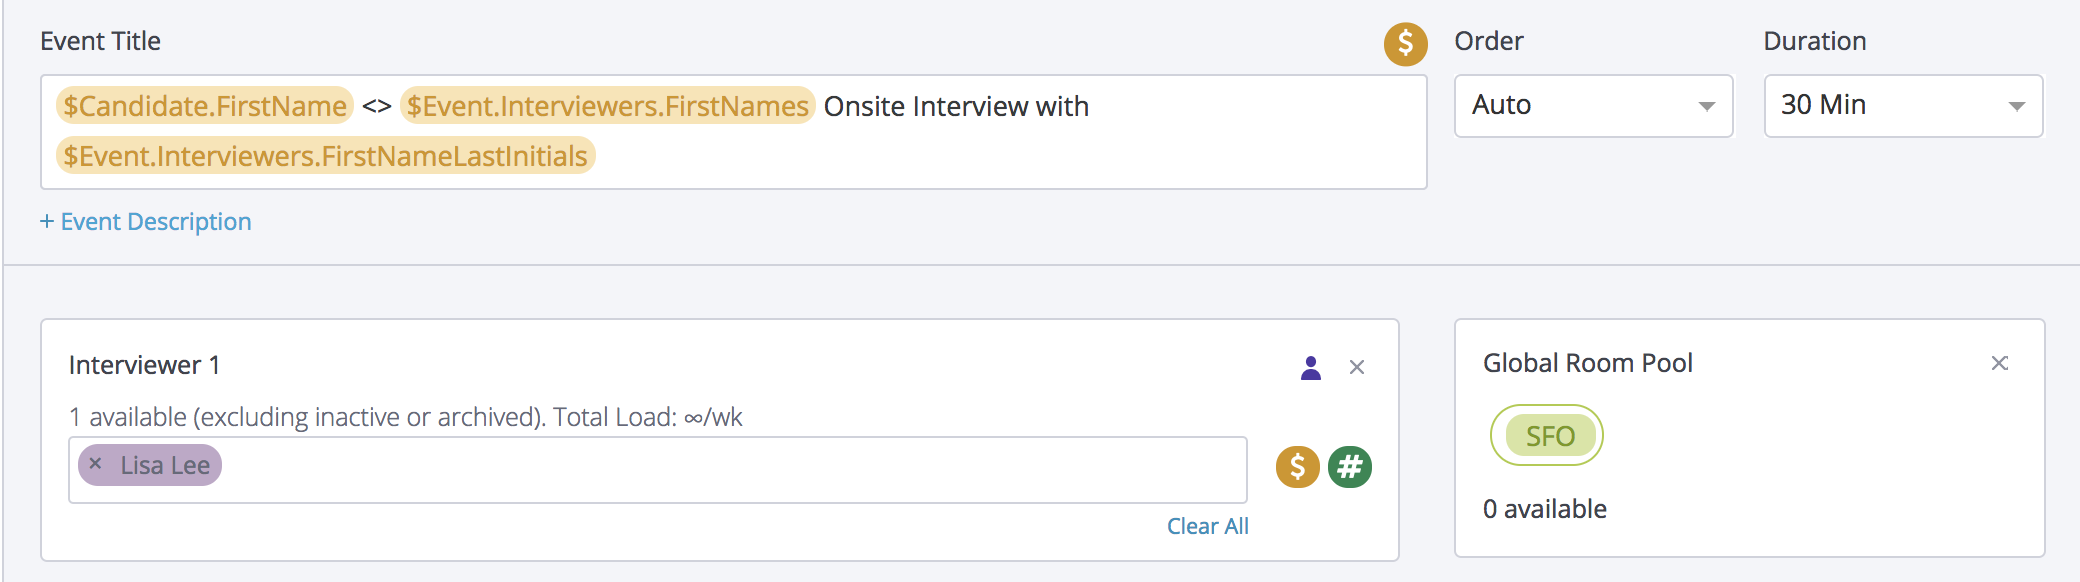Click the Lisa Lee interviewer chip
The image size is (2080, 582).
pyautogui.click(x=165, y=466)
